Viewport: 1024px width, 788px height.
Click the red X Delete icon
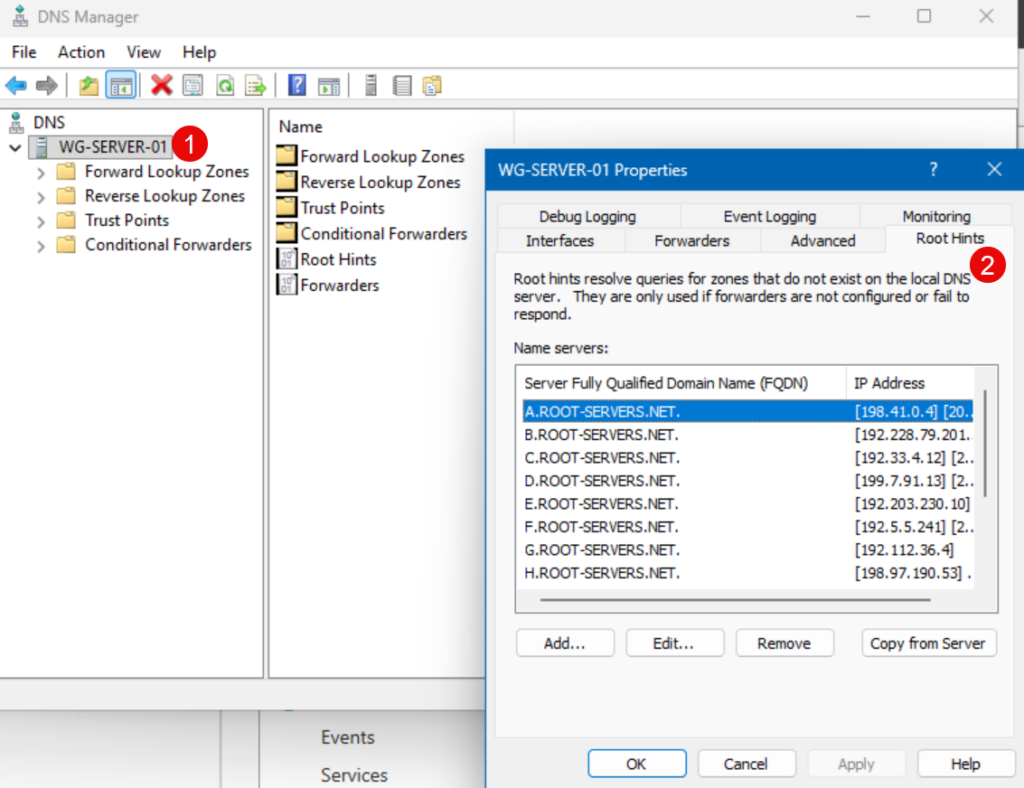pos(162,86)
